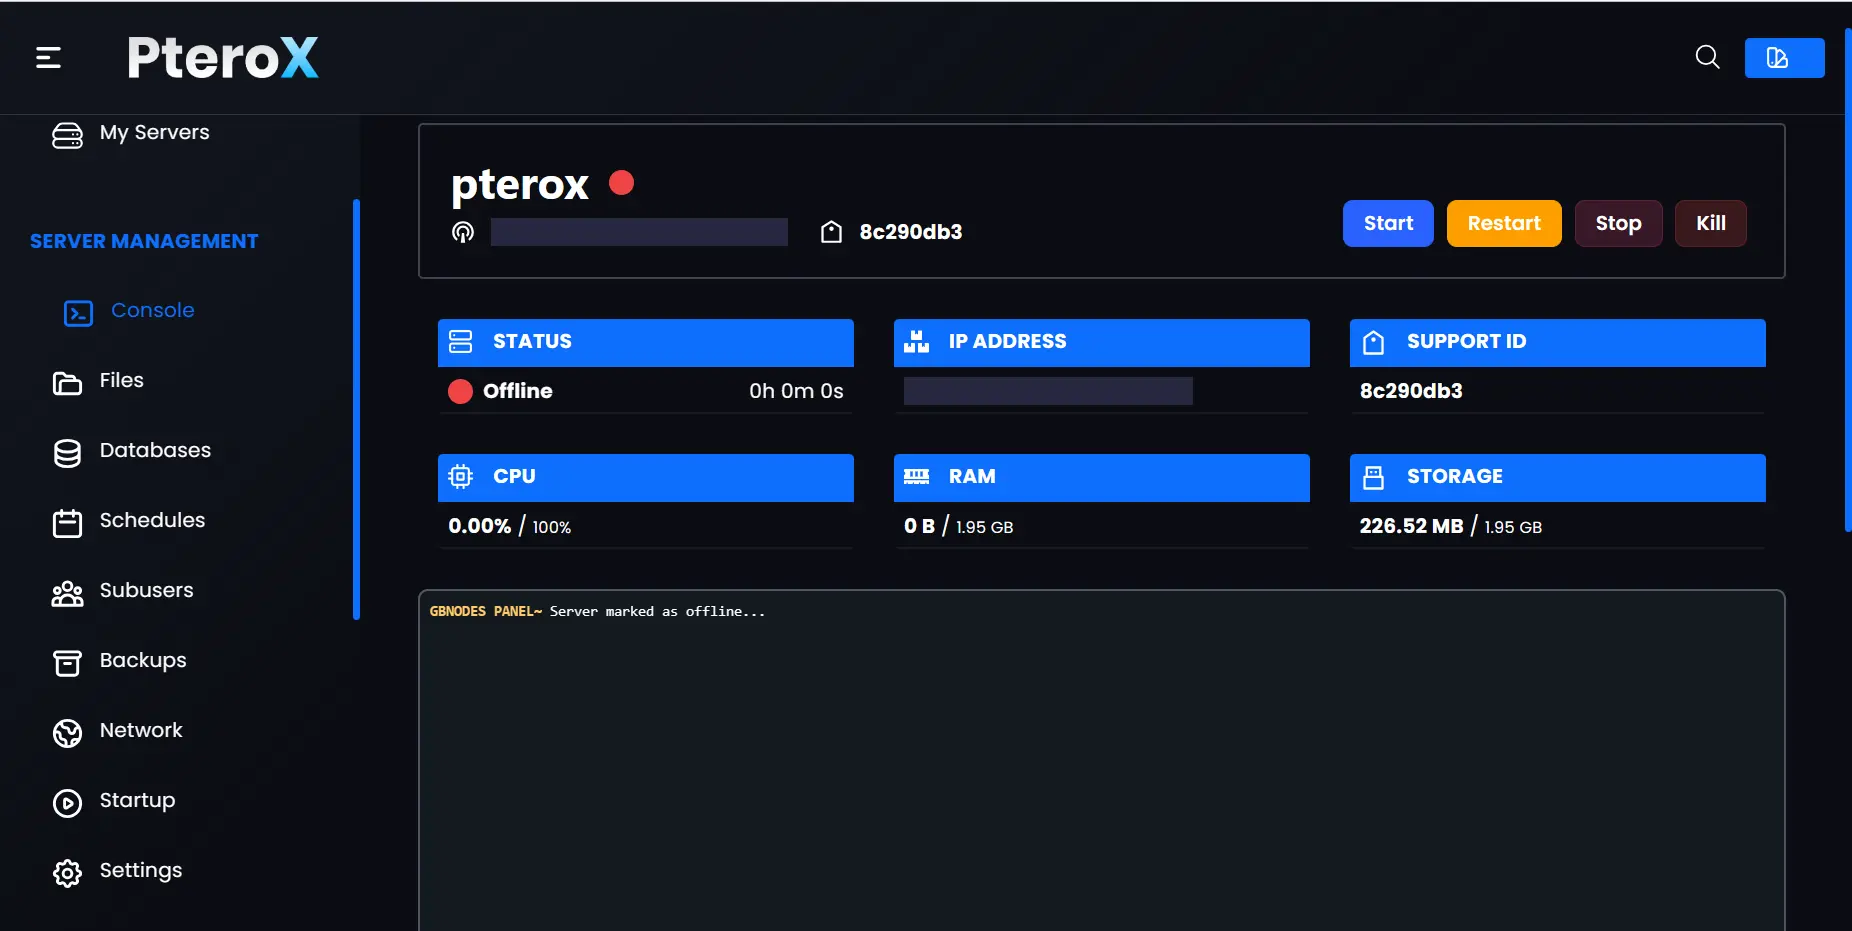
Task: Open Network in the sidebar
Action: (141, 731)
